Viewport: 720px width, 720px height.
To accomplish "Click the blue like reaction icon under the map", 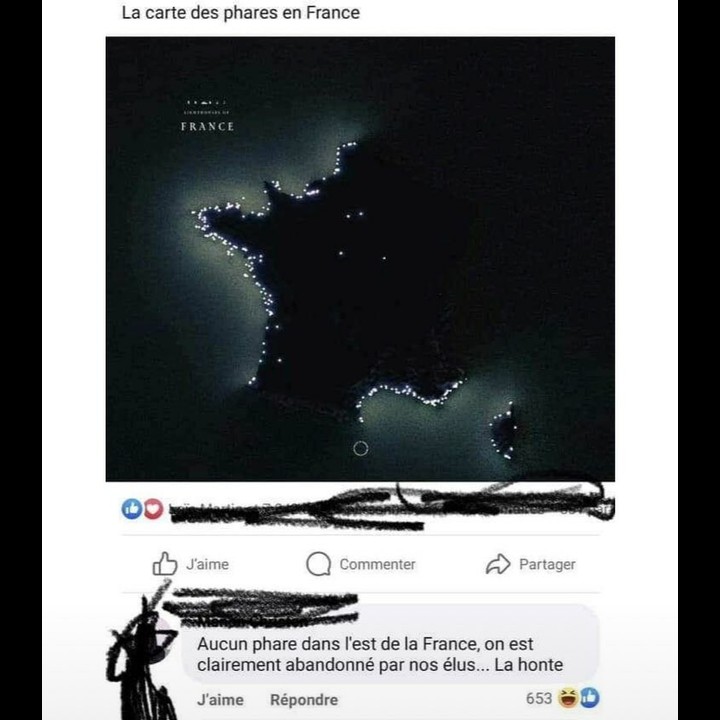I will coord(132,509).
